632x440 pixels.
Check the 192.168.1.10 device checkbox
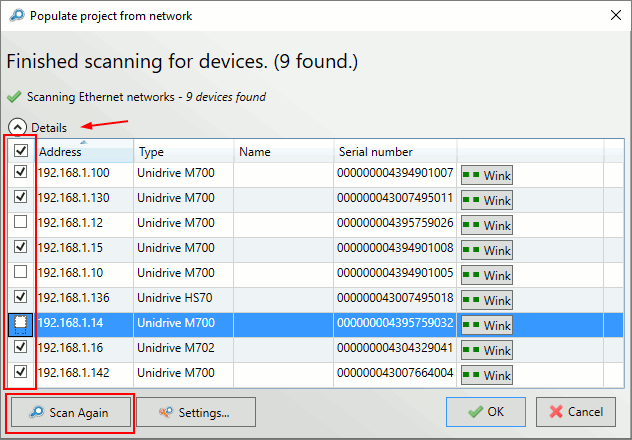point(21,272)
